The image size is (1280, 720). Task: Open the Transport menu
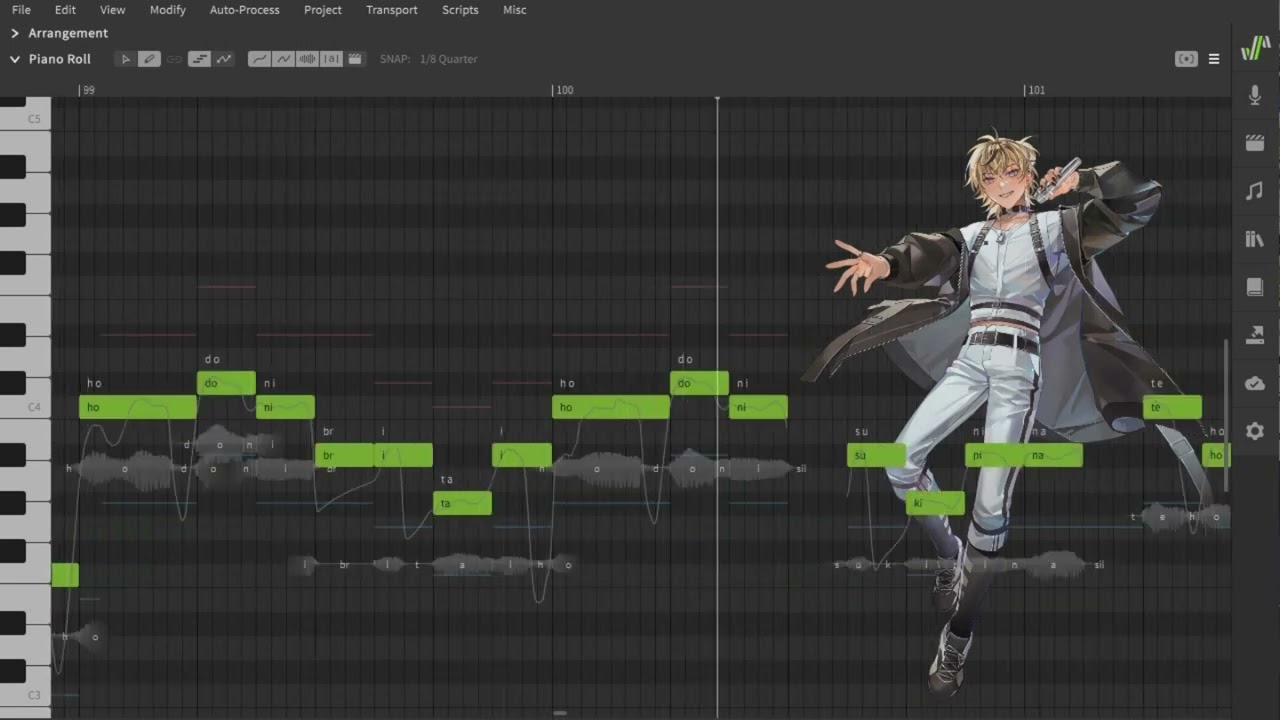(392, 10)
